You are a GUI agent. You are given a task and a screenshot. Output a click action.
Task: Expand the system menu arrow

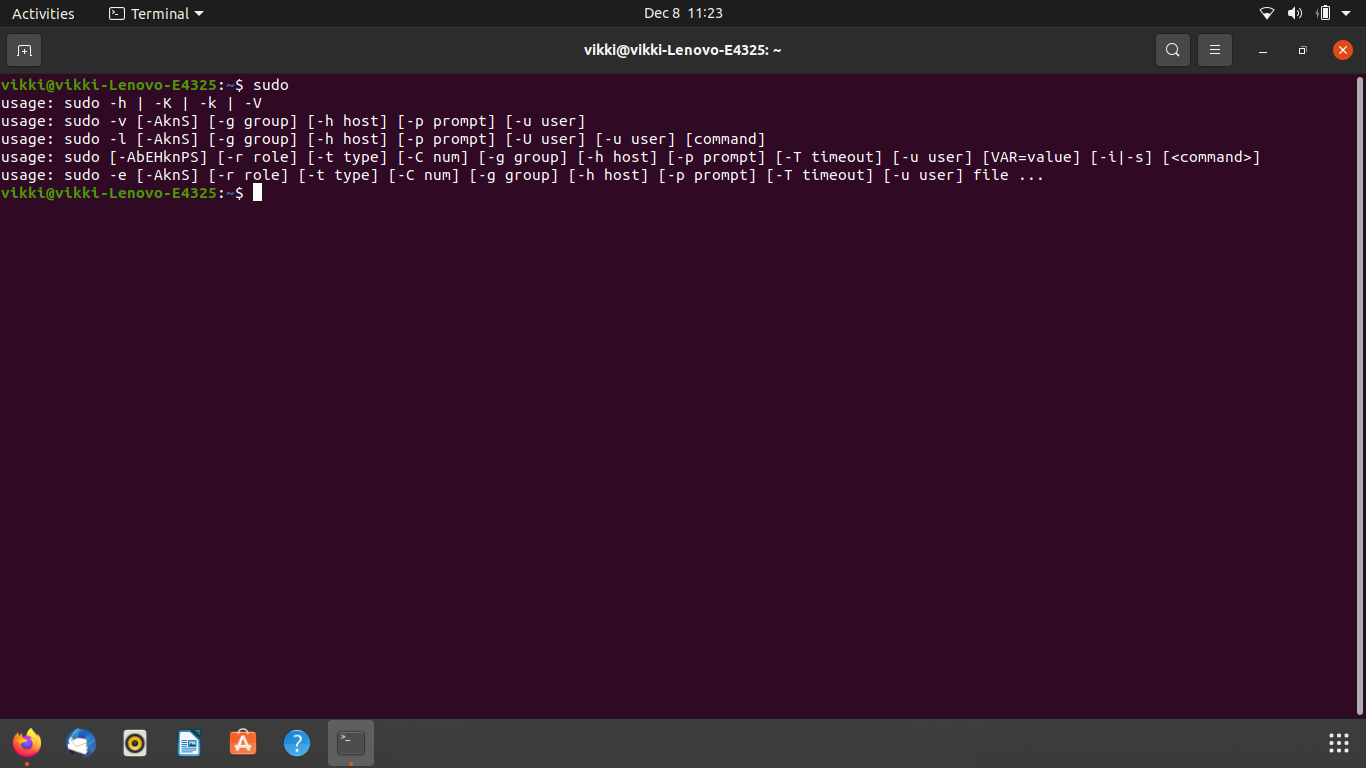coord(1346,13)
